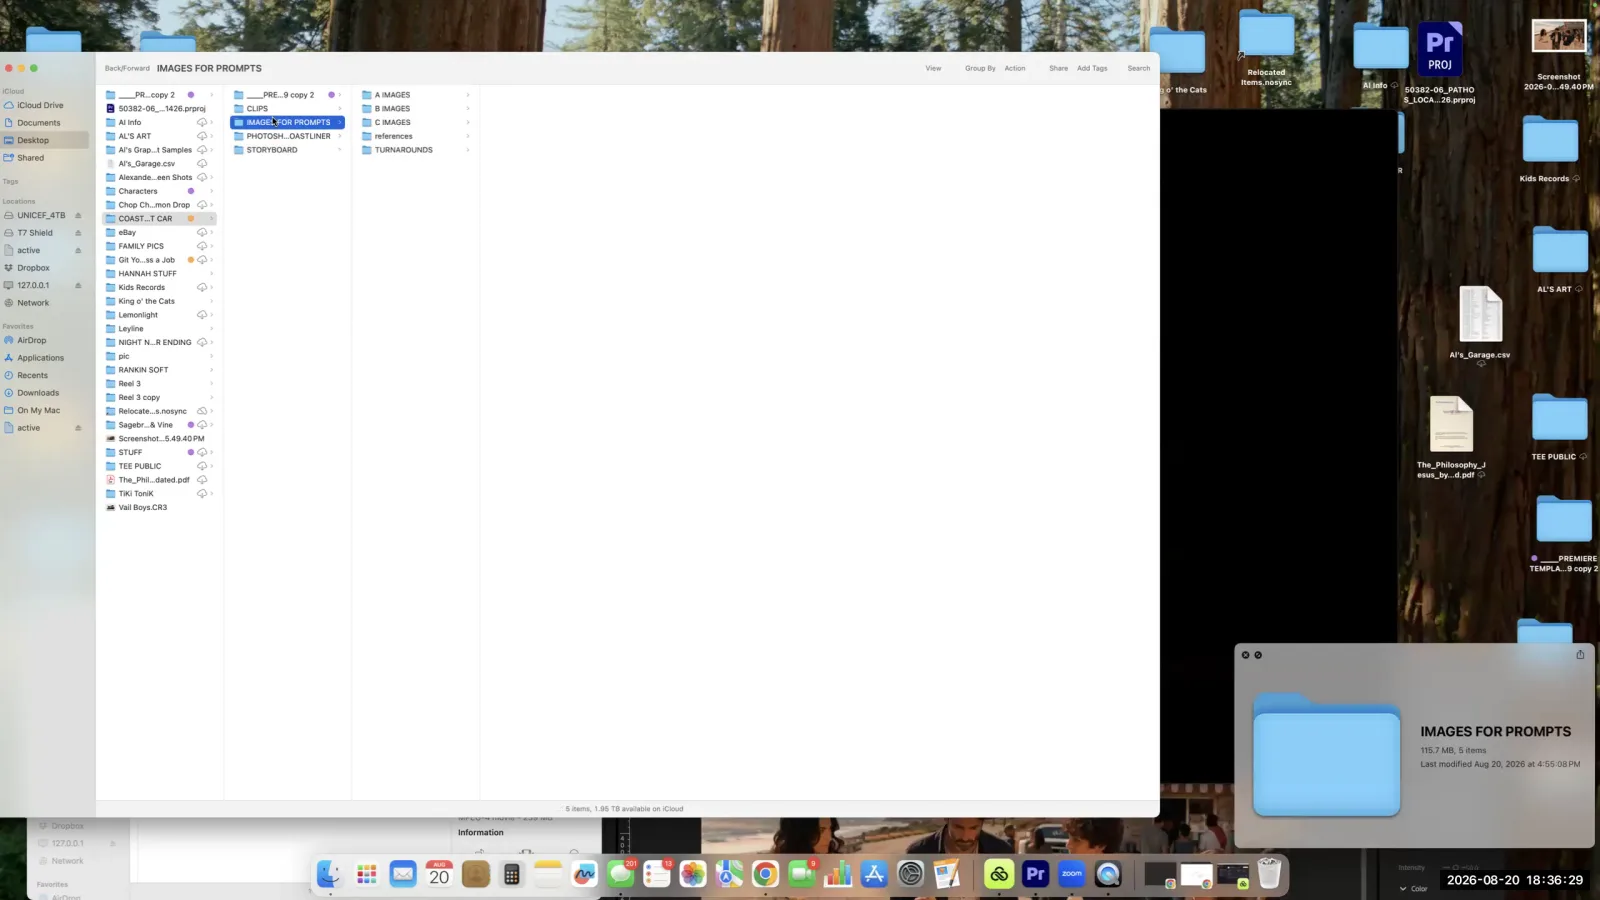This screenshot has width=1600, height=900.
Task: Open Zoom from the Dock
Action: (x=1071, y=874)
